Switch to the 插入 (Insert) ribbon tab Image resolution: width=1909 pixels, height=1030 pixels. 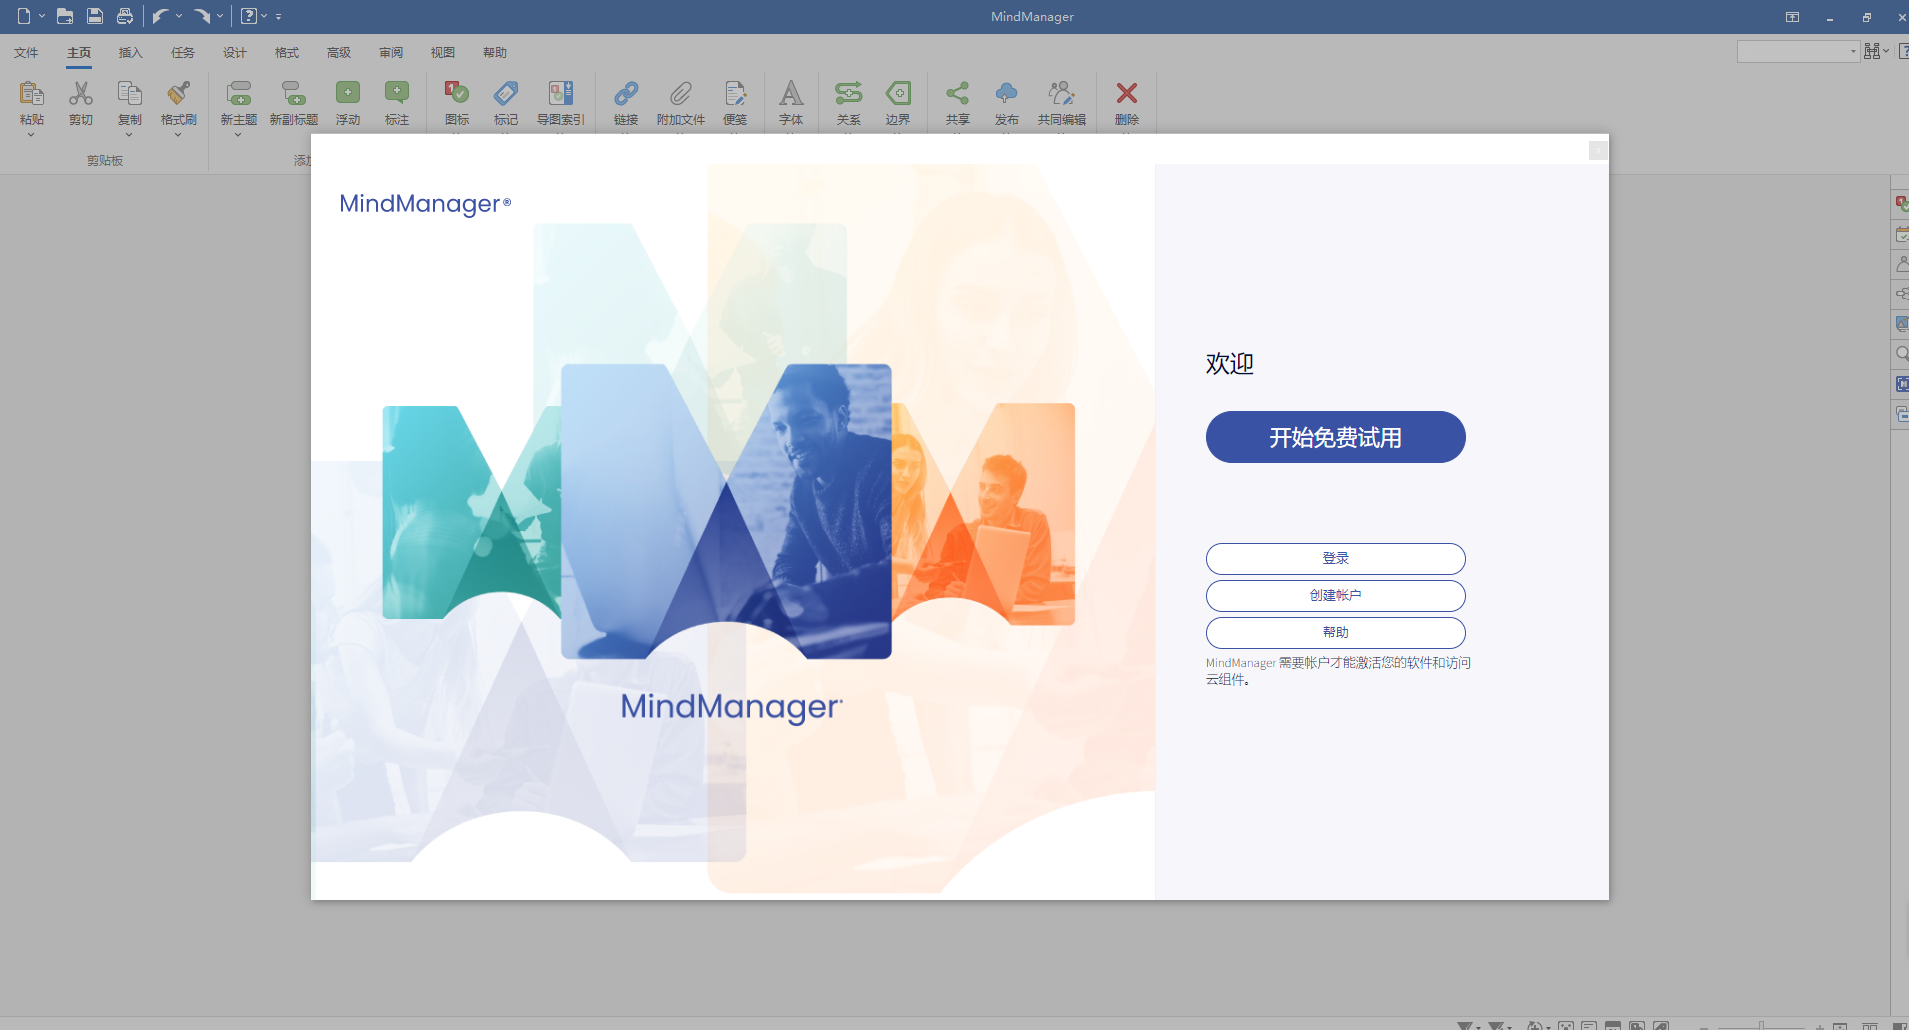(129, 52)
